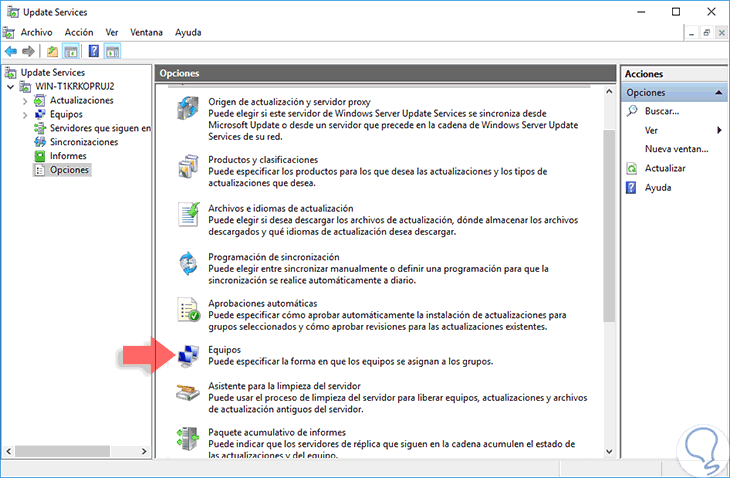Click the options list scroll down arrow
The height and width of the screenshot is (478, 730).
click(x=609, y=451)
